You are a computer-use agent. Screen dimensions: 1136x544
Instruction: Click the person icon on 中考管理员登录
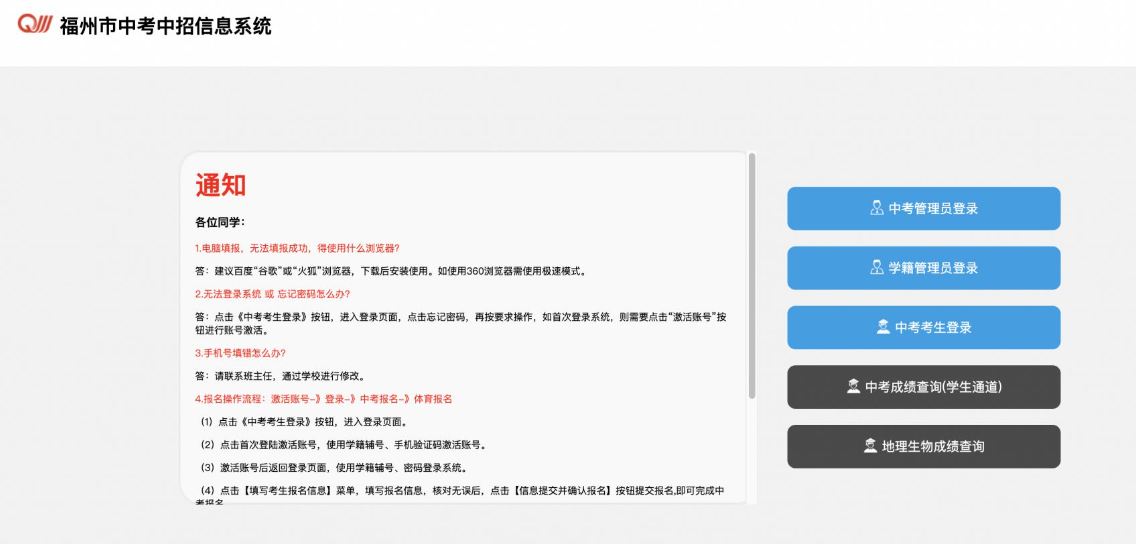[x=877, y=208]
